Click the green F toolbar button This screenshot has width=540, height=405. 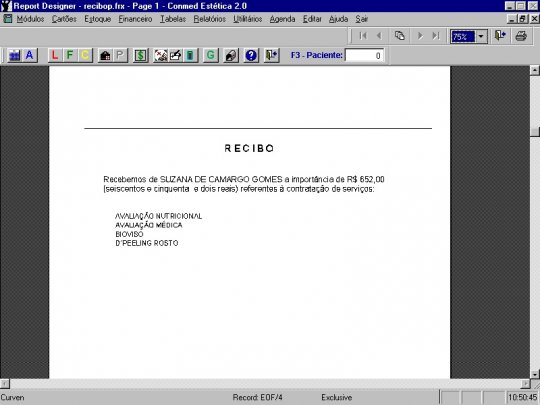(70, 55)
